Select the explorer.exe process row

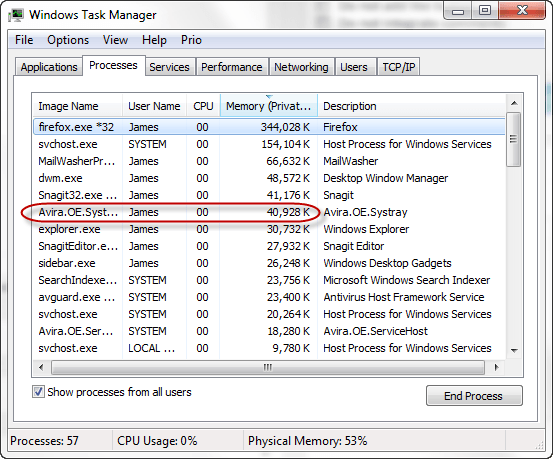[269, 229]
